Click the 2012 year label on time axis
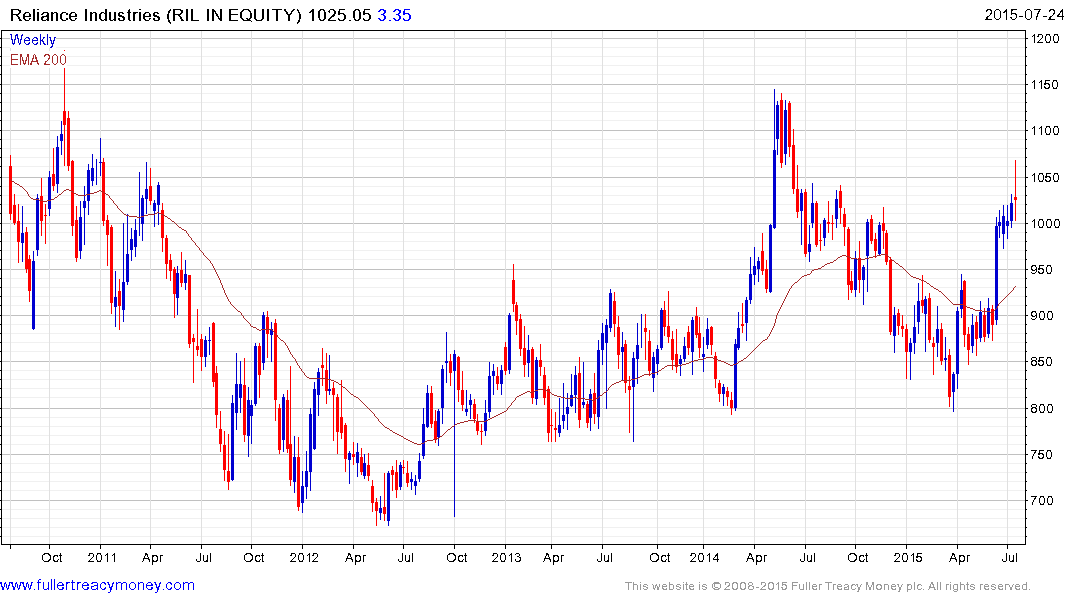Image resolution: width=1075 pixels, height=600 pixels. 304,557
